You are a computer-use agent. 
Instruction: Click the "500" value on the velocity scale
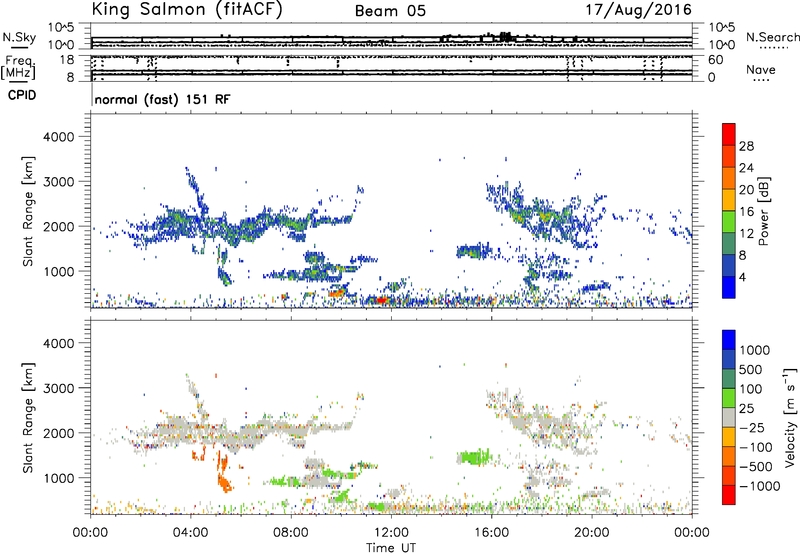click(x=751, y=369)
